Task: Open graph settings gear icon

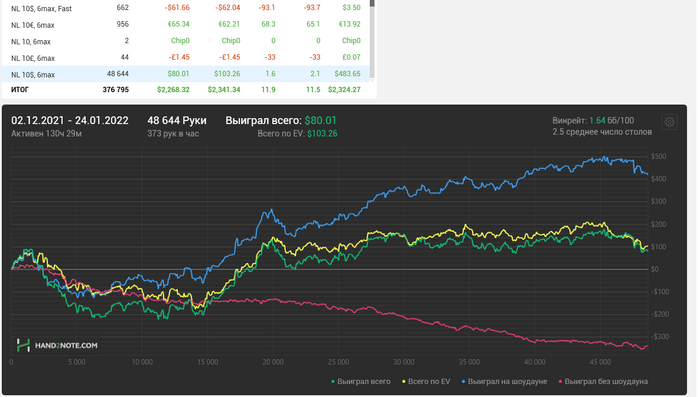Action: (669, 122)
